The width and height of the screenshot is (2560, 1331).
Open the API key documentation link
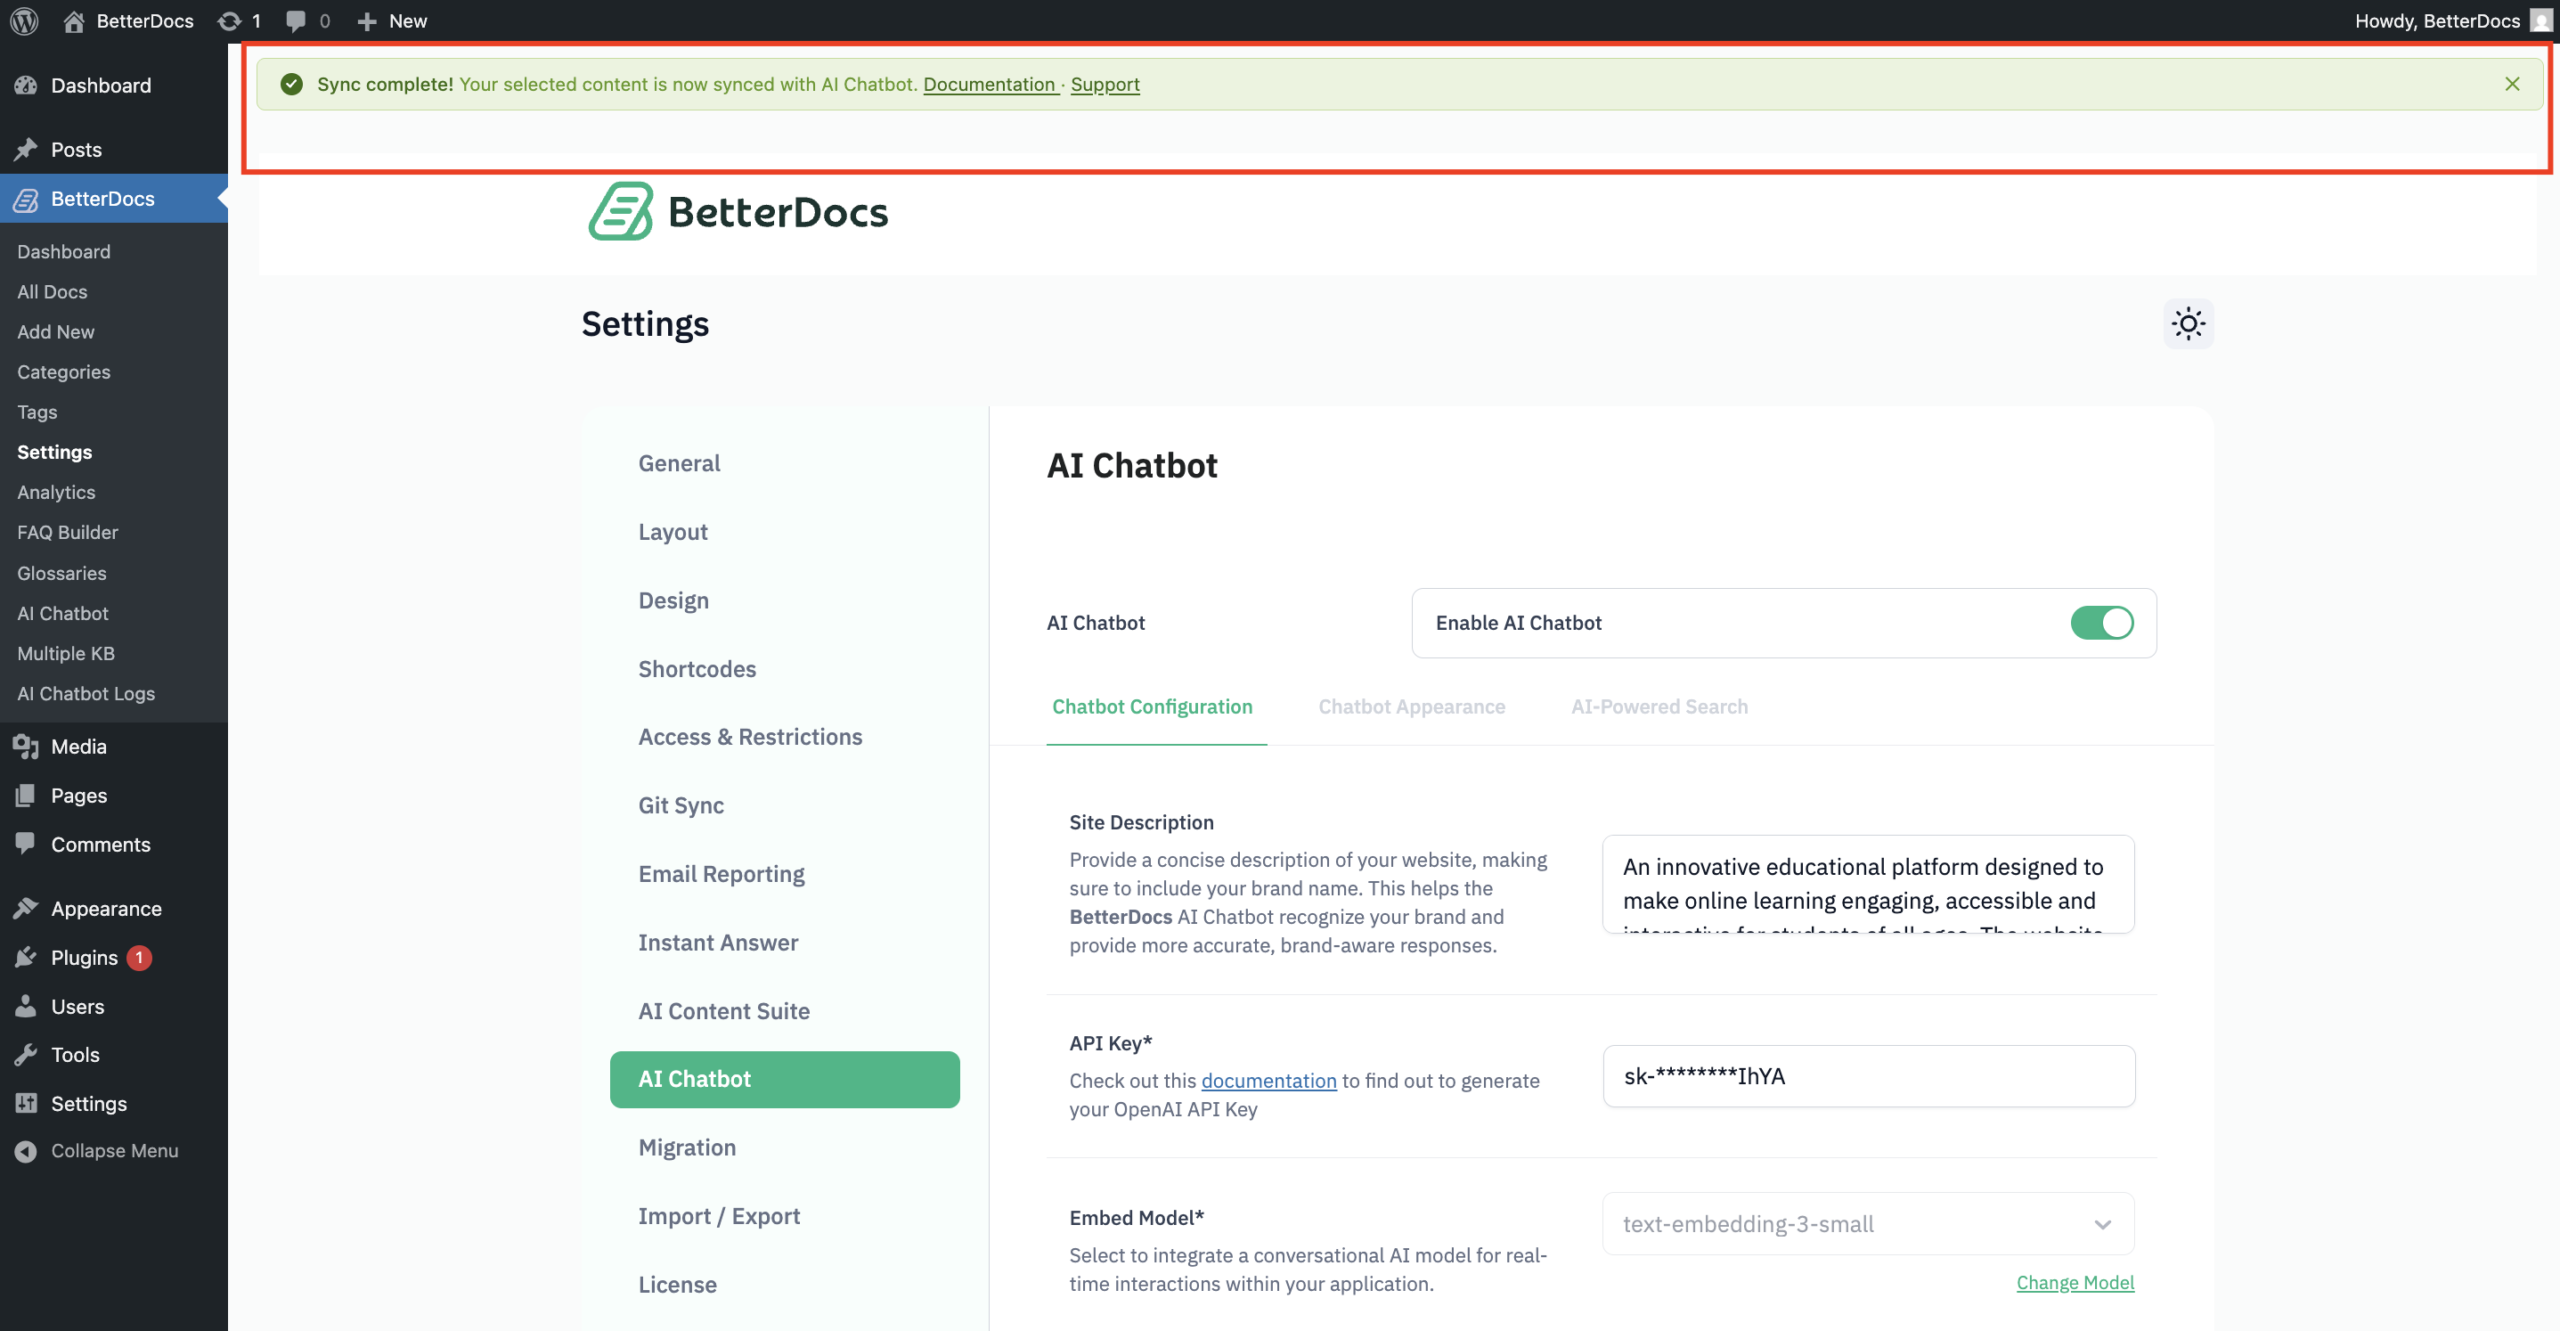click(1268, 1080)
